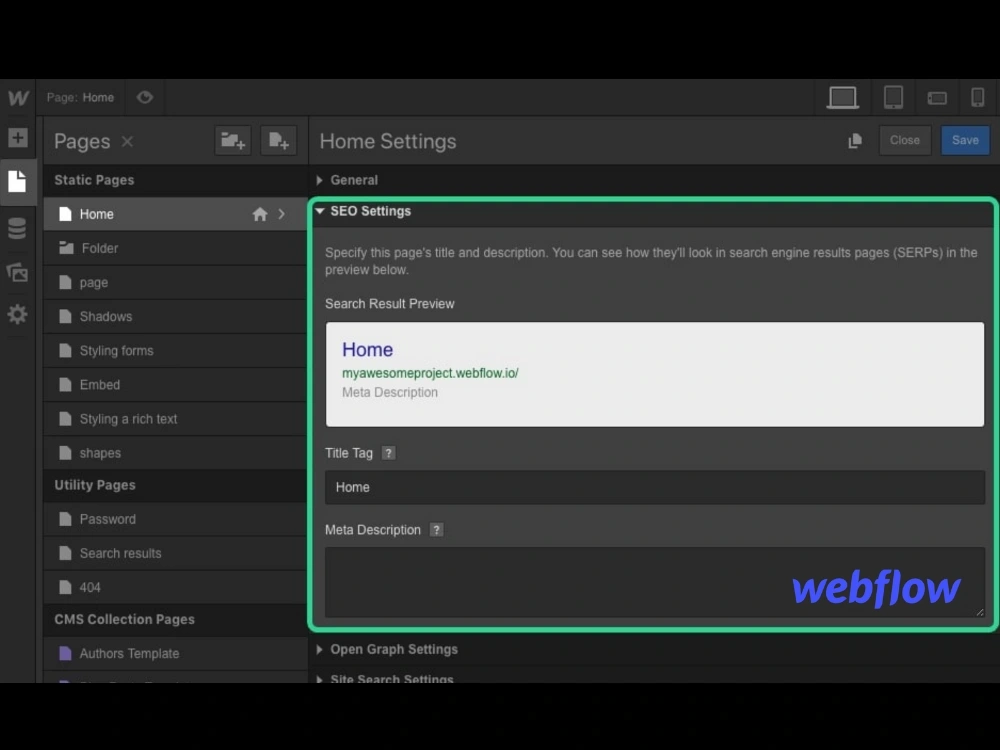Viewport: 1000px width, 750px height.
Task: Click the home icon on Home row
Action: [260, 214]
